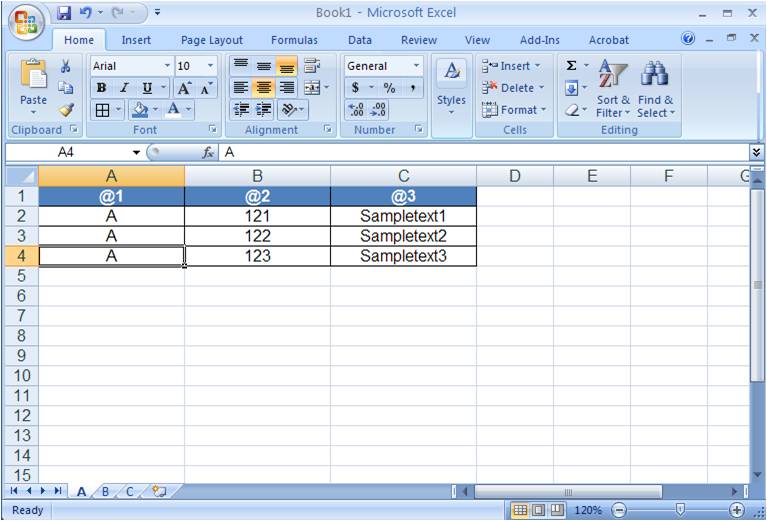Click Delete in Cells group
767x521 pixels.
[513, 88]
